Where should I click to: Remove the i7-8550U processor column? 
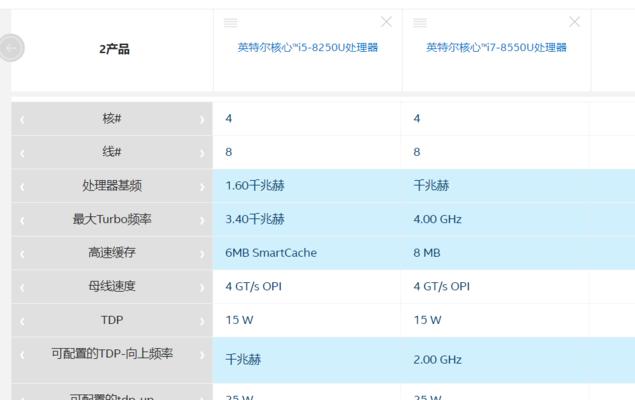574,22
